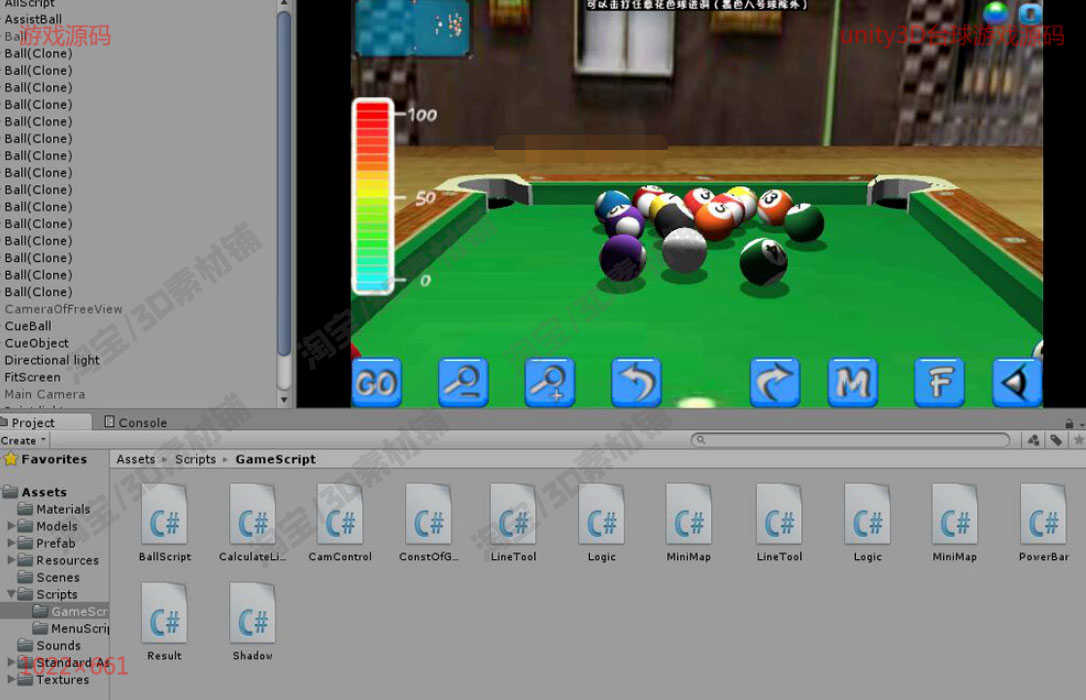1086x700 pixels.
Task: Expand the Prefab folder arrow
Action: click(x=10, y=543)
